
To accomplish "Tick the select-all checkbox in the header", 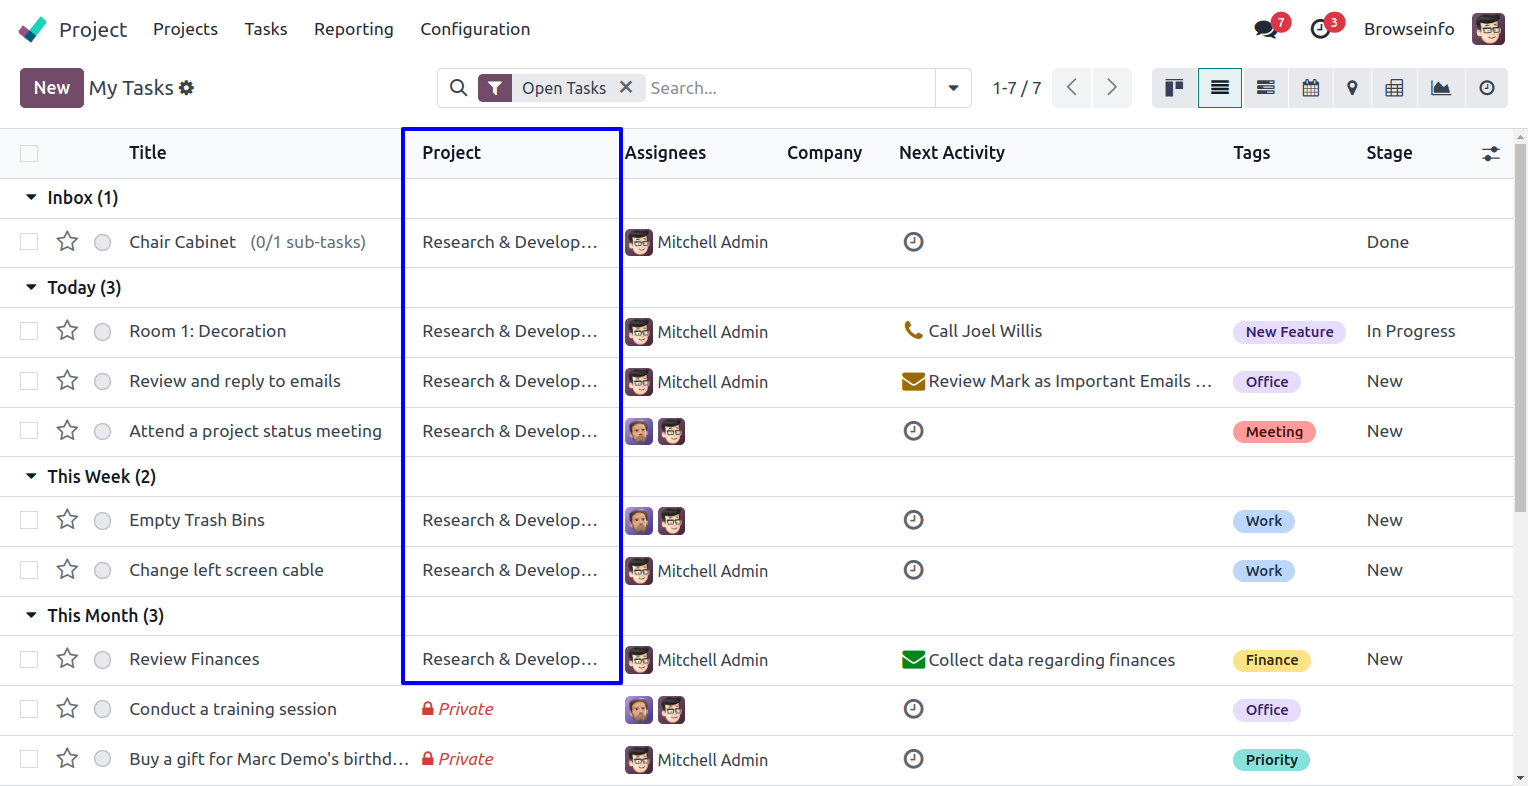I will (29, 153).
